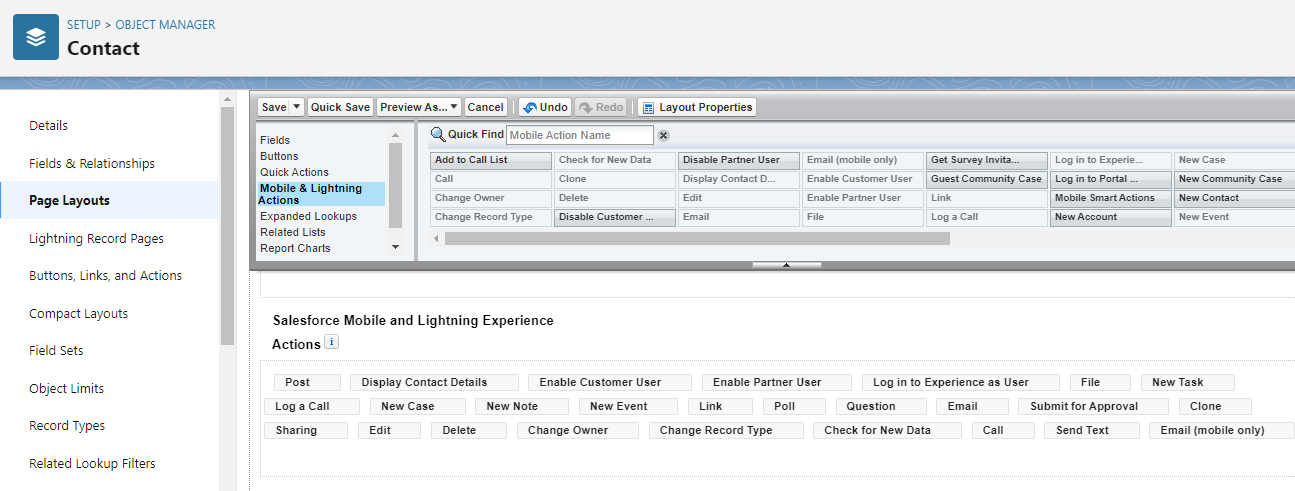Open Fields & Relationships
This screenshot has width=1295, height=491.
[x=92, y=163]
